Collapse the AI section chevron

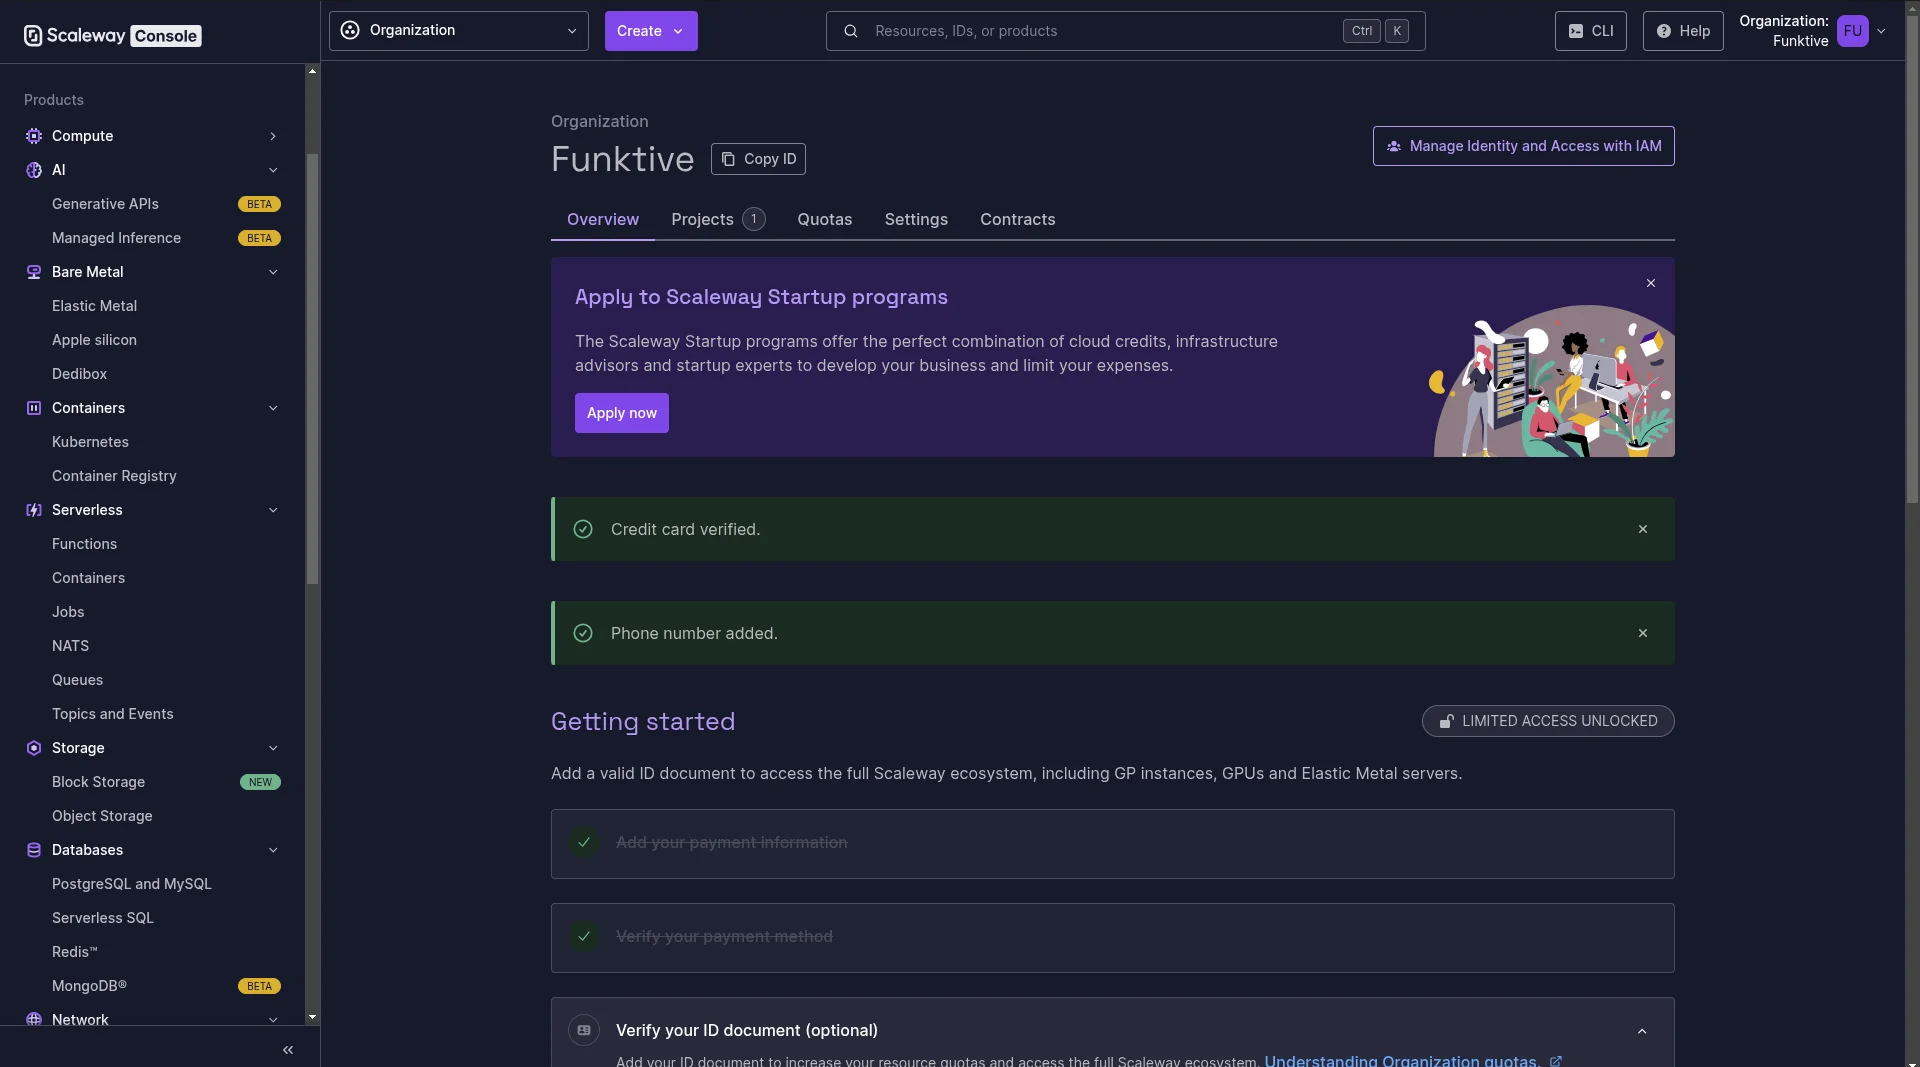point(273,170)
